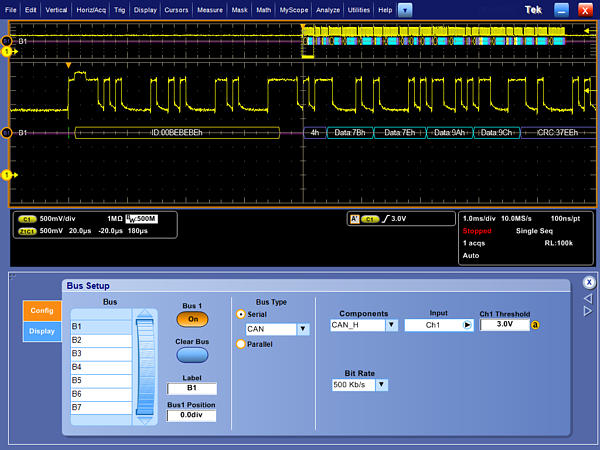This screenshot has width=600, height=450.
Task: Click the trigger A indicator badge
Action: tap(353, 217)
